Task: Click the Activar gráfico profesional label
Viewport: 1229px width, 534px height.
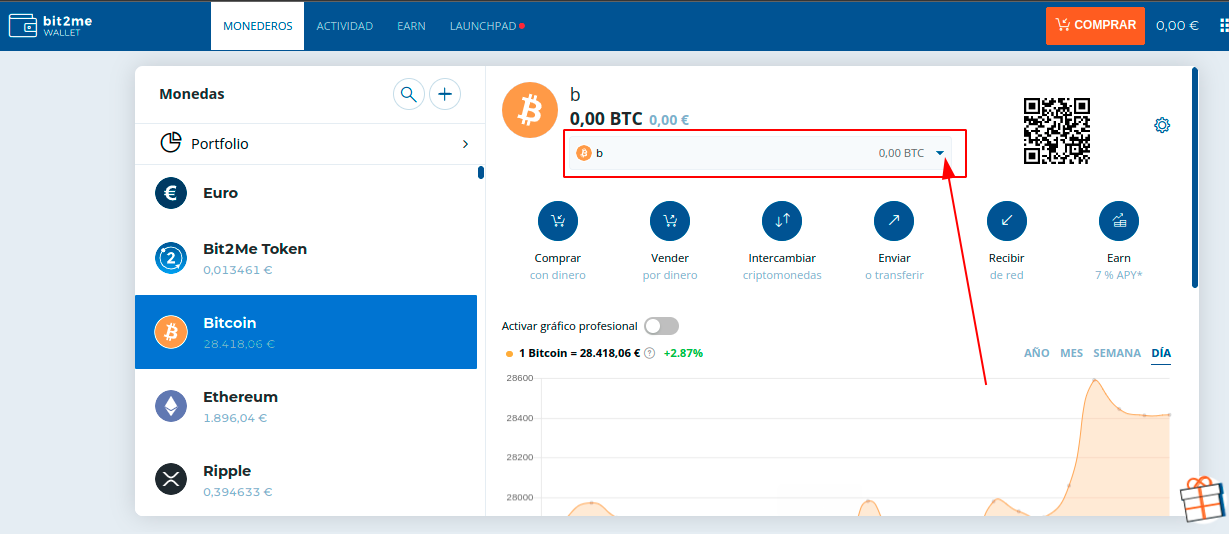Action: click(x=569, y=326)
